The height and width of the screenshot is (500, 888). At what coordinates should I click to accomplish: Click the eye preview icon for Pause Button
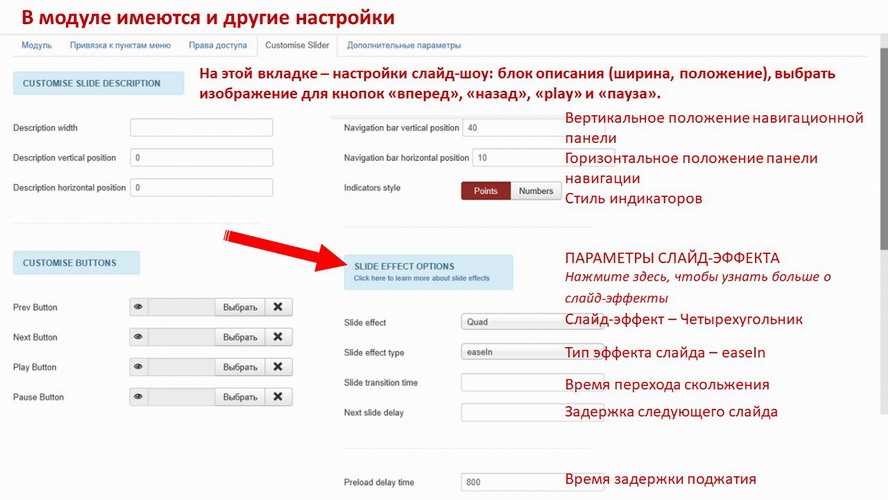[139, 397]
